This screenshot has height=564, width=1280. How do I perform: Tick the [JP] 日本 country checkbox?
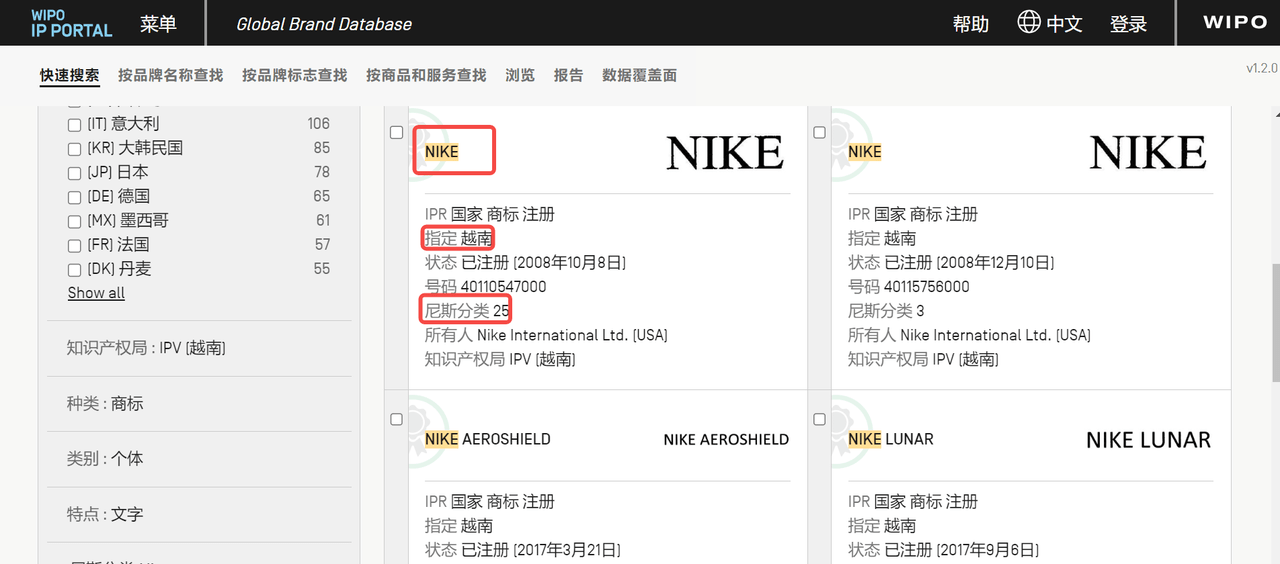pos(74,173)
